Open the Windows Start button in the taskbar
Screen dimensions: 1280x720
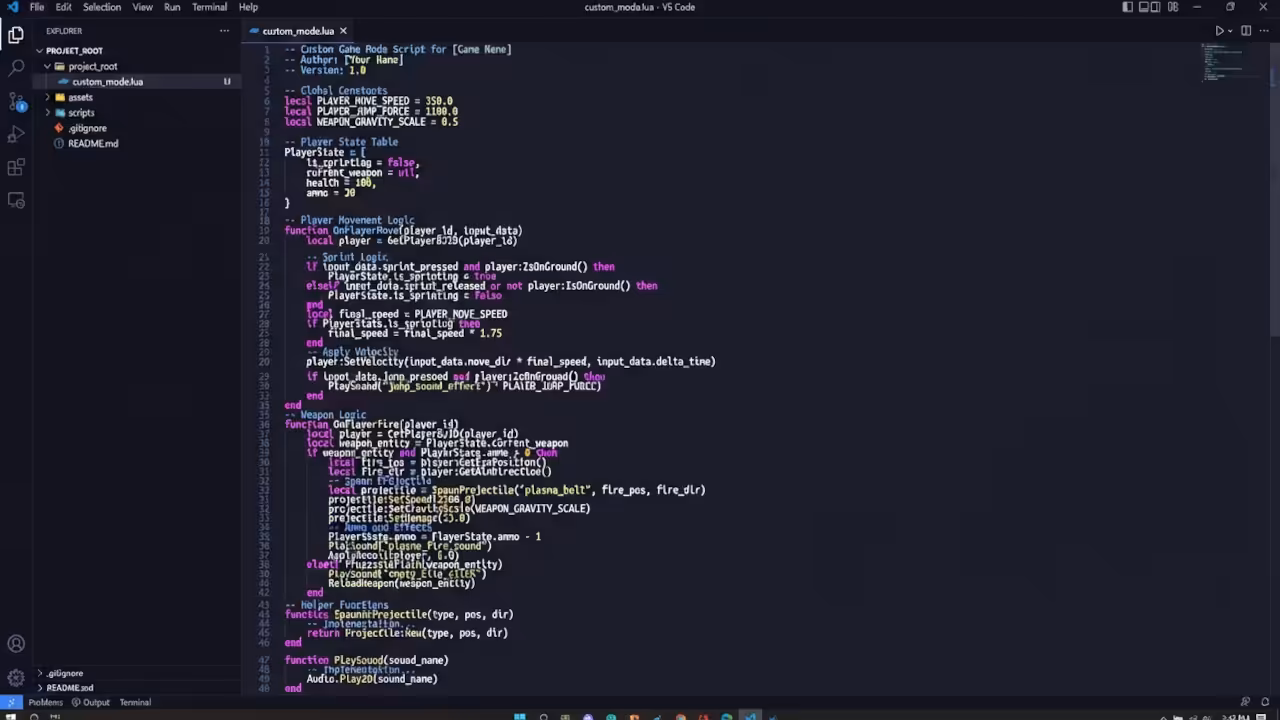(x=519, y=716)
